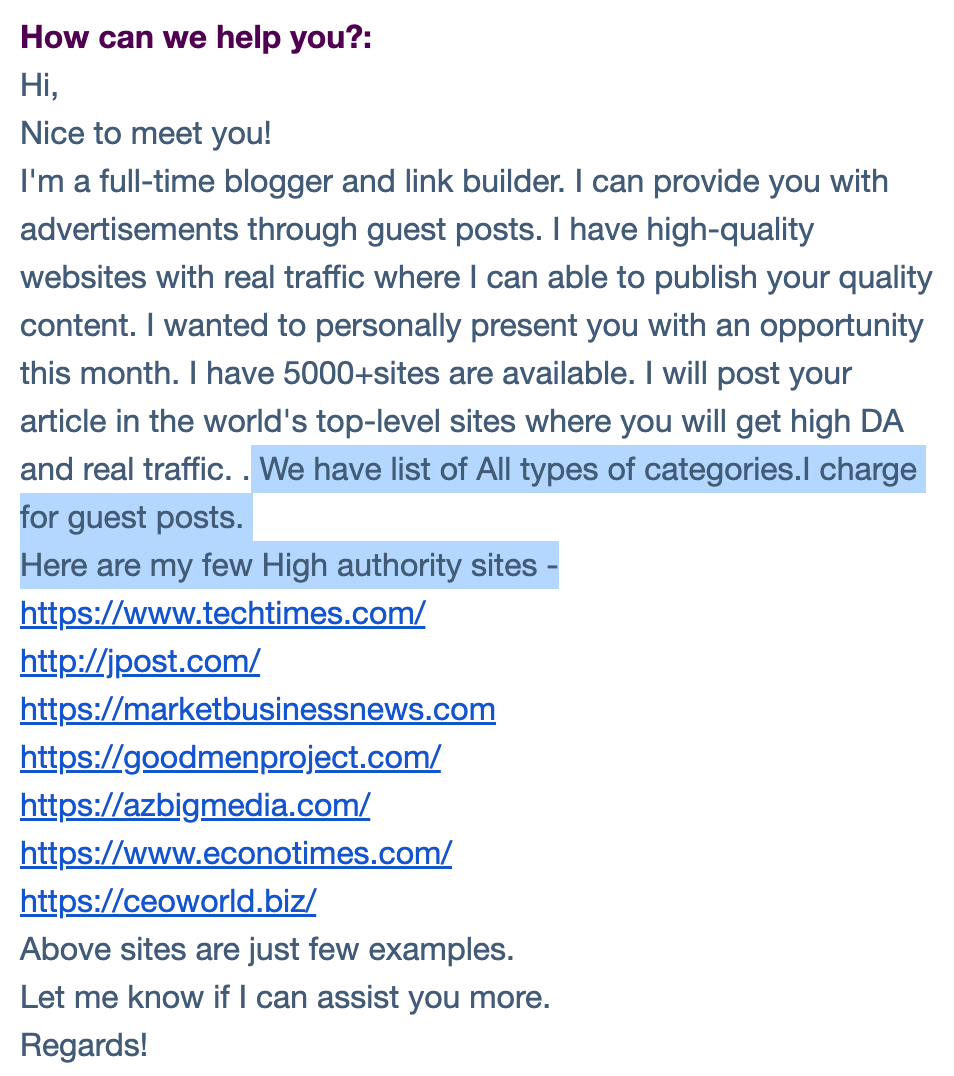
Task: Click the 'Hi,' greeting line
Action: [x=39, y=86]
